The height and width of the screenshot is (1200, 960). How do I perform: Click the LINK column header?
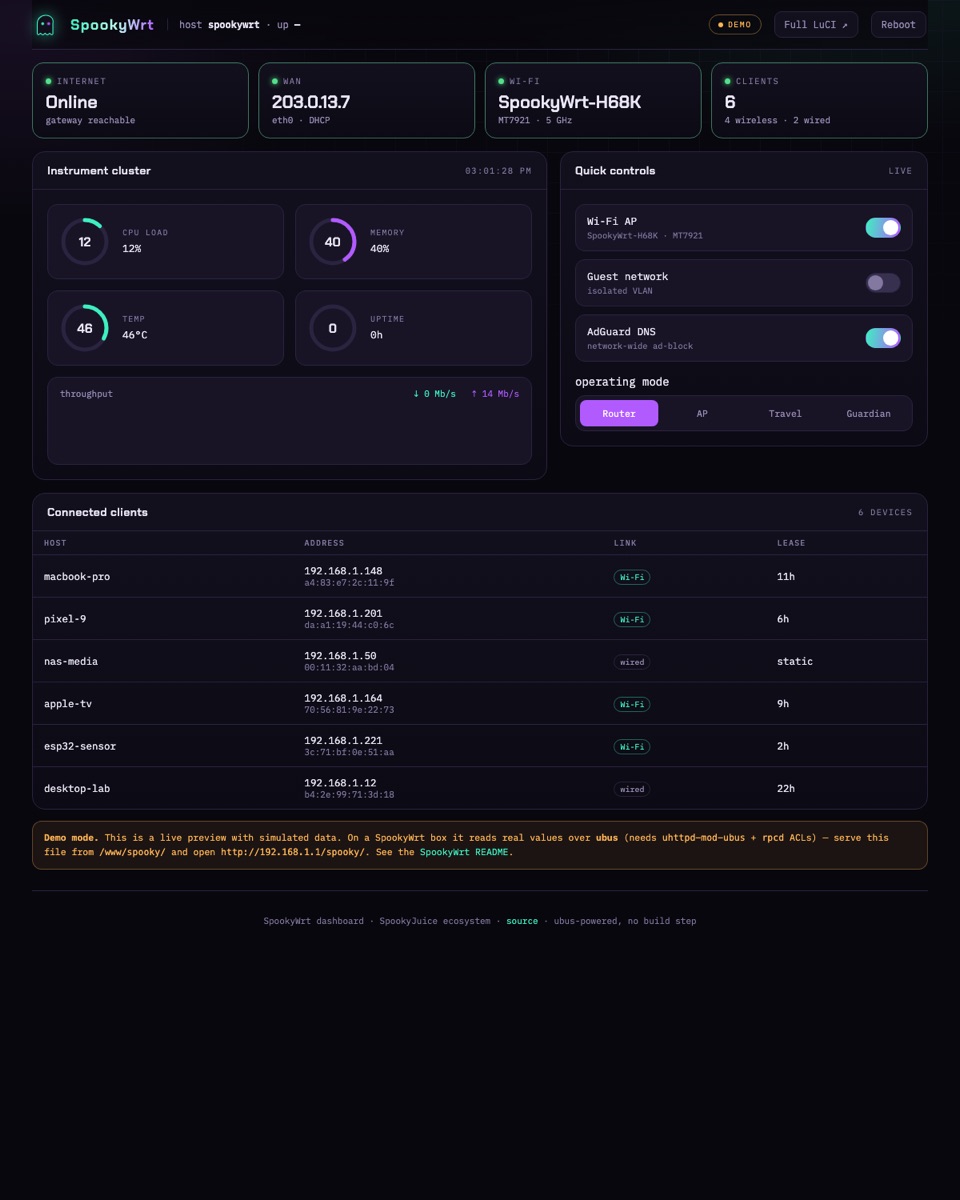(625, 543)
